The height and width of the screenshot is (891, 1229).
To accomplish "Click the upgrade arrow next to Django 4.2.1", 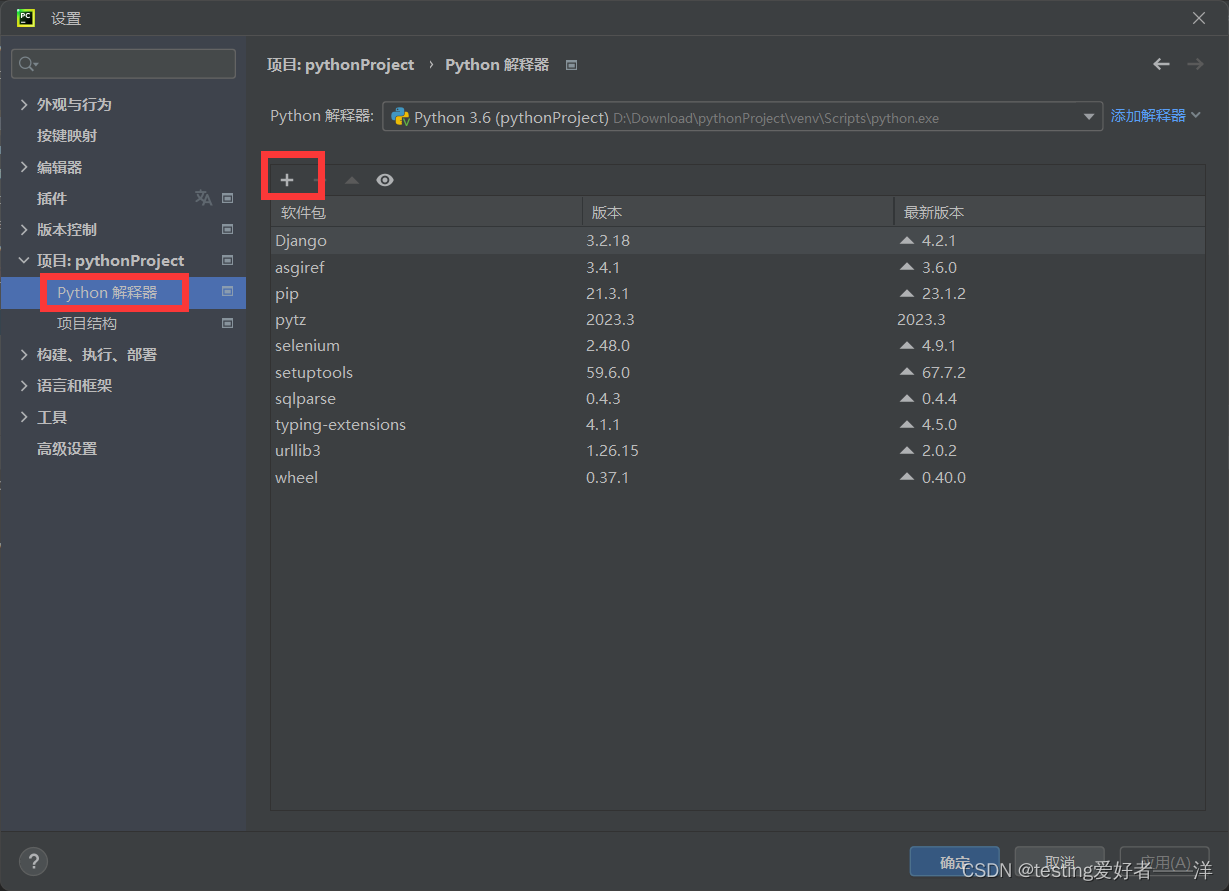I will 905,240.
